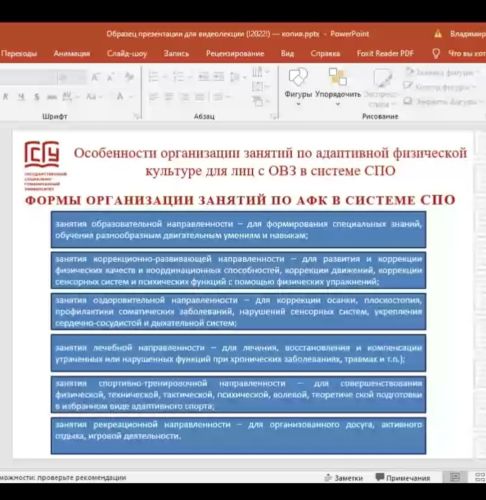The width and height of the screenshot is (486, 500).
Task: Select the 'коррекционно-развивающей направленности' blue box
Action: click(238, 270)
